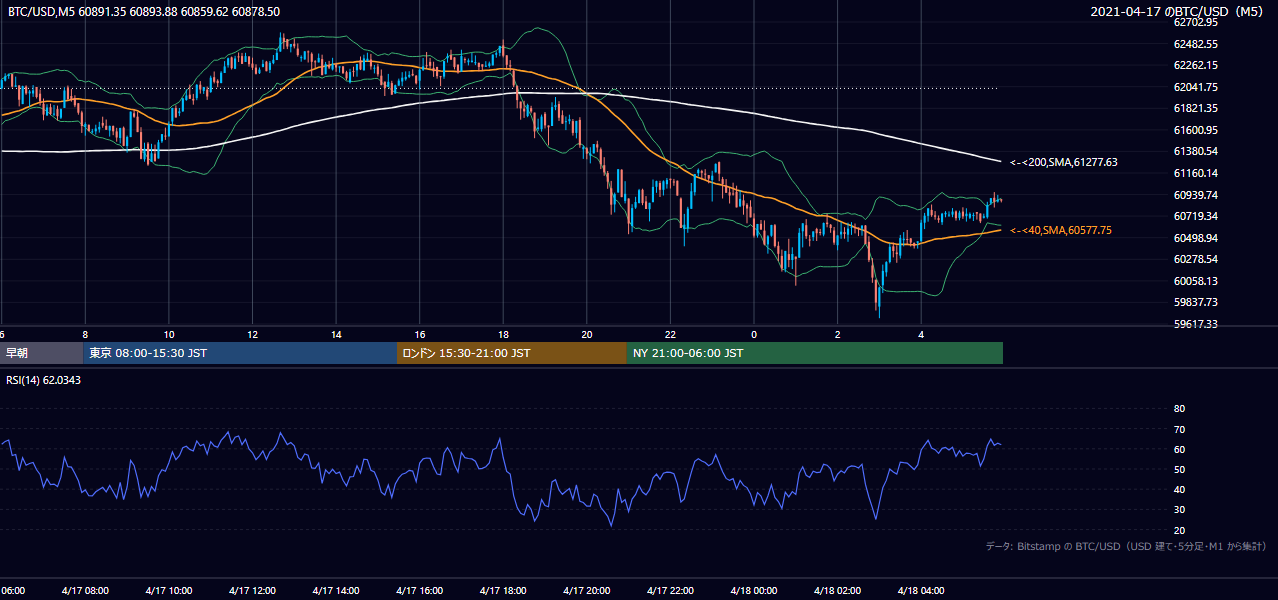Click RSI scale value 40
1278x600 pixels.
point(1179,489)
